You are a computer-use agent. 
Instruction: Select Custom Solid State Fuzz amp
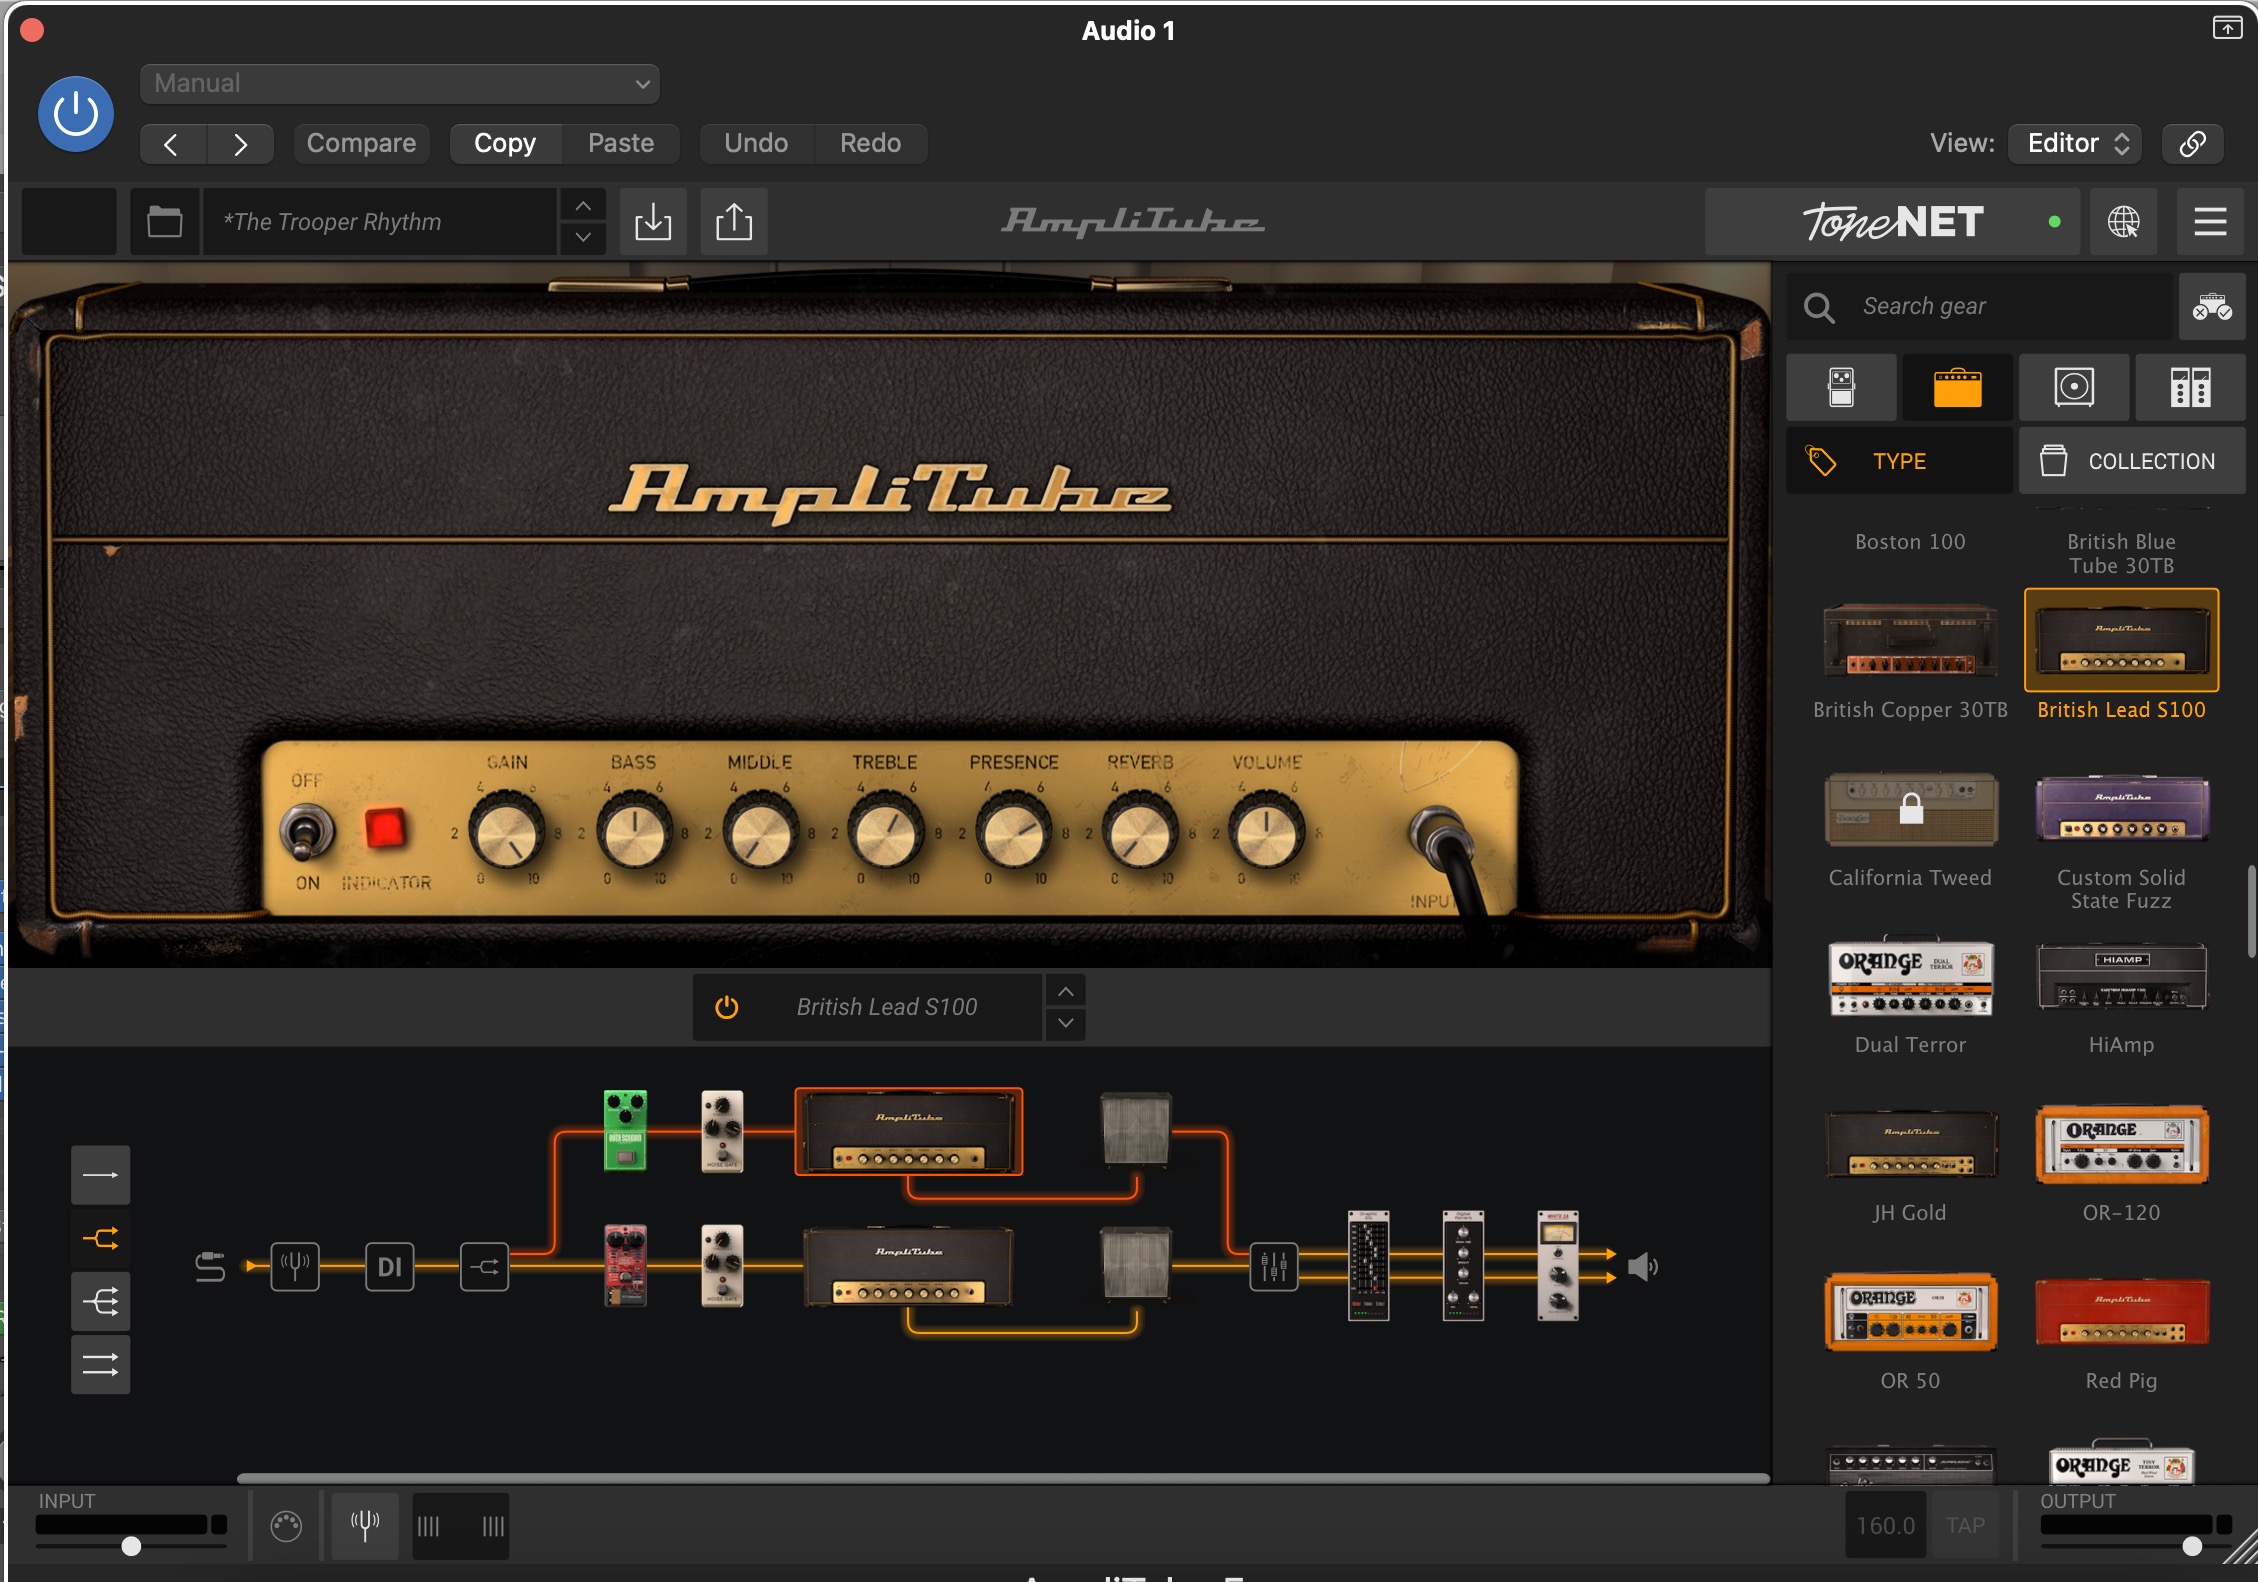2121,810
